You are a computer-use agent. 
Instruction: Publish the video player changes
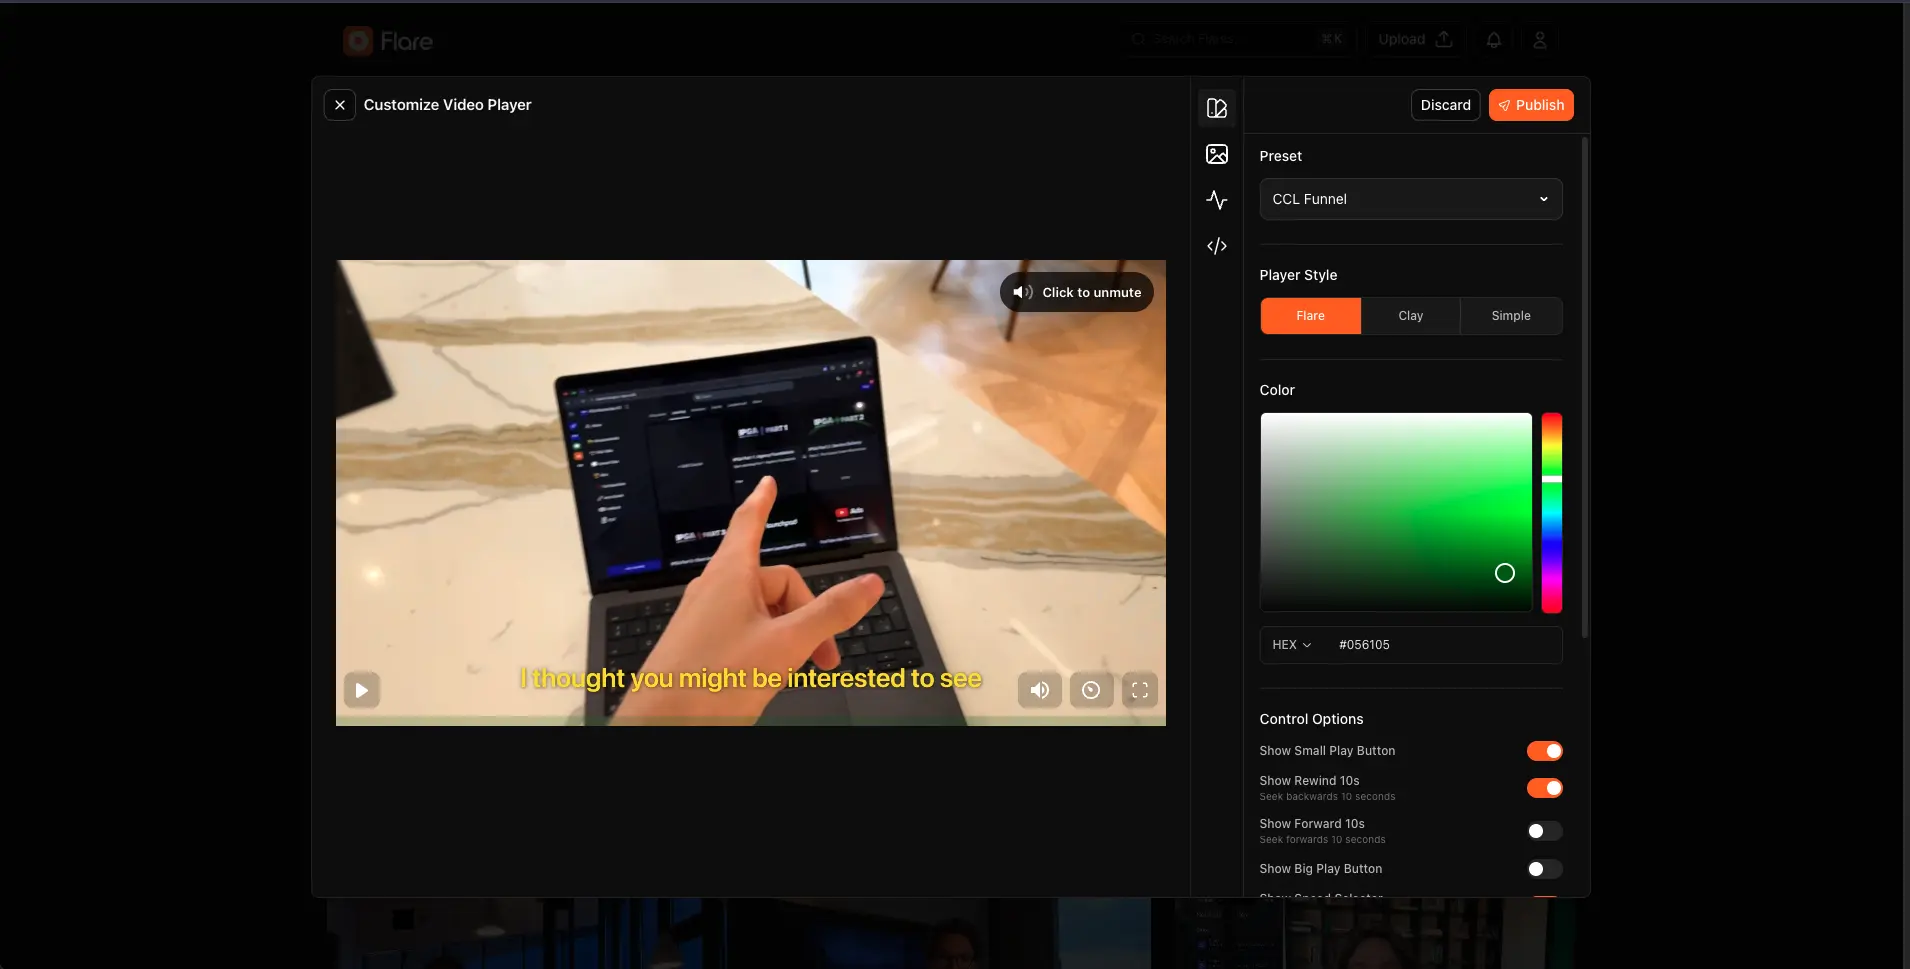pos(1531,104)
